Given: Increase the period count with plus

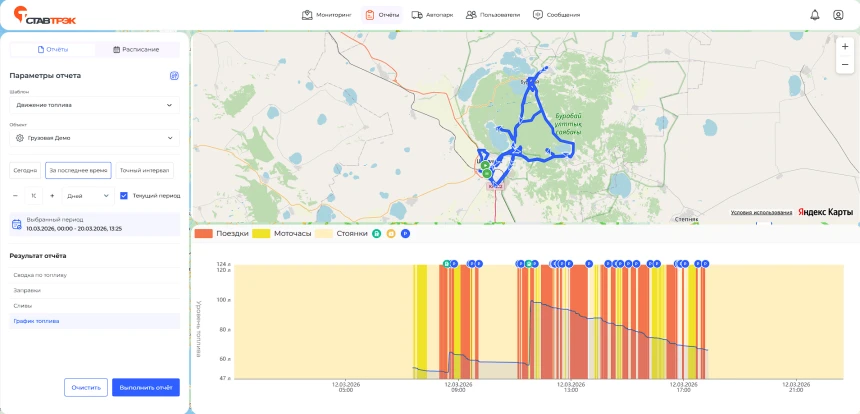Looking at the screenshot, I should 52,196.
